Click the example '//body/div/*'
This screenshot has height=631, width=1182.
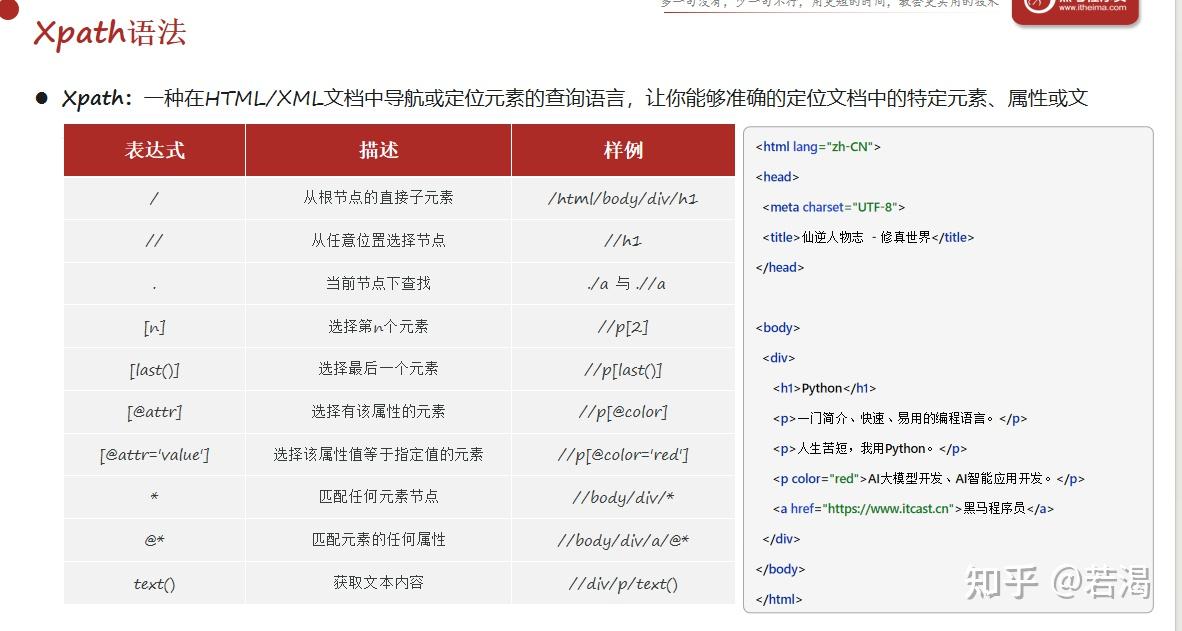point(623,498)
